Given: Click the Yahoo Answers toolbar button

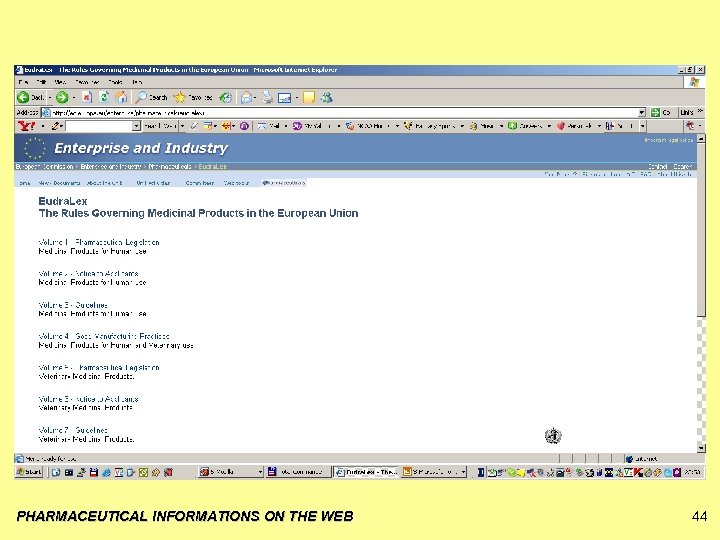Looking at the screenshot, I should point(526,126).
